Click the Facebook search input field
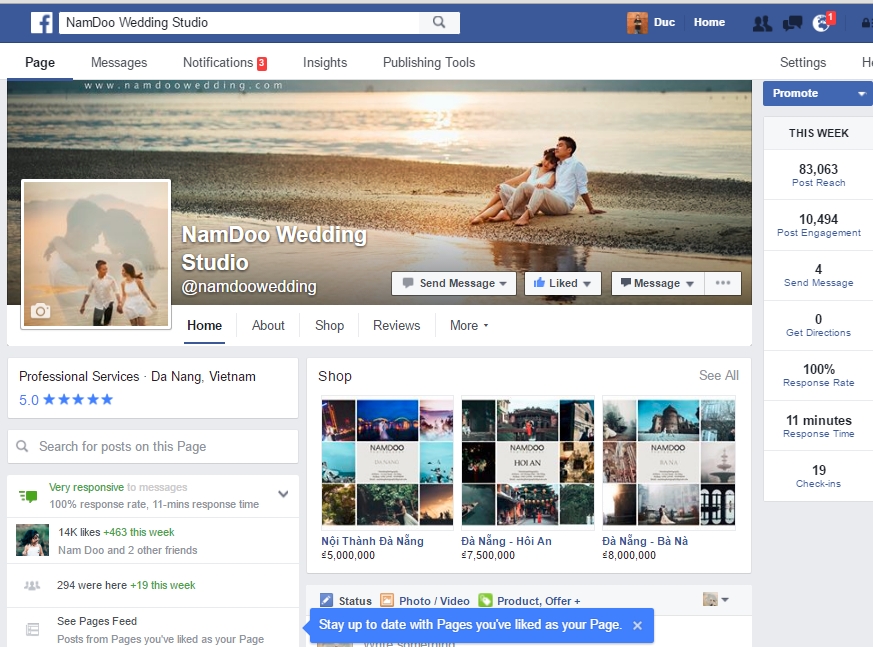This screenshot has width=873, height=647. pyautogui.click(x=239, y=22)
